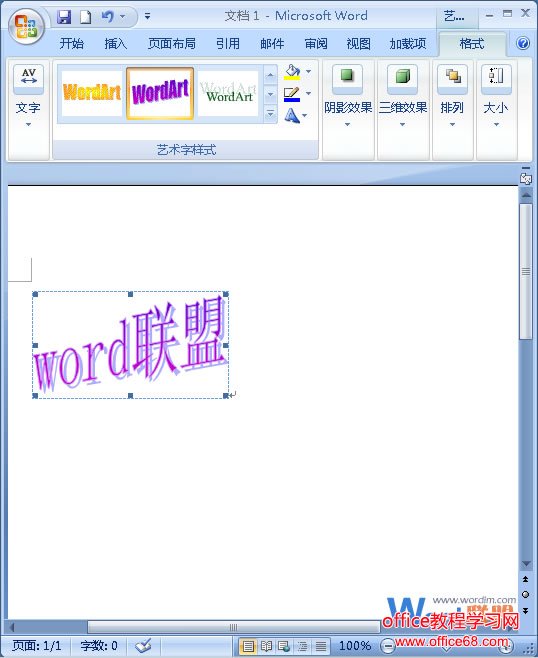The height and width of the screenshot is (658, 538).
Task: Create new document from quick access toolbar
Action: coord(85,17)
